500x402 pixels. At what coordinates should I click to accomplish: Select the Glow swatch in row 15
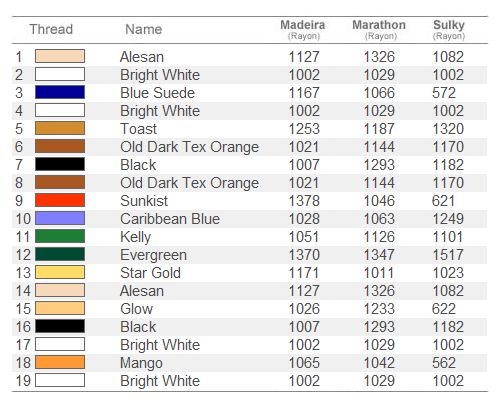point(60,308)
